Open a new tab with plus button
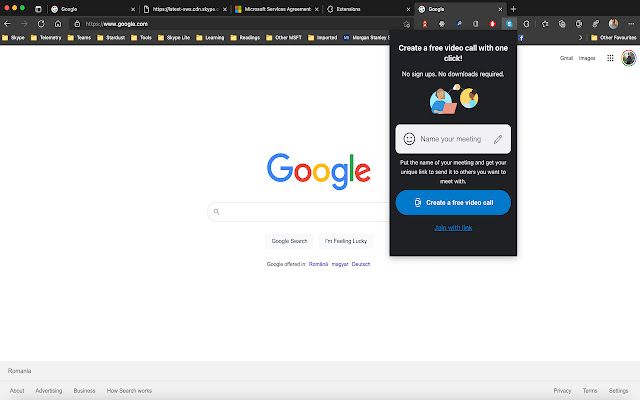The width and height of the screenshot is (640, 400). click(x=513, y=9)
